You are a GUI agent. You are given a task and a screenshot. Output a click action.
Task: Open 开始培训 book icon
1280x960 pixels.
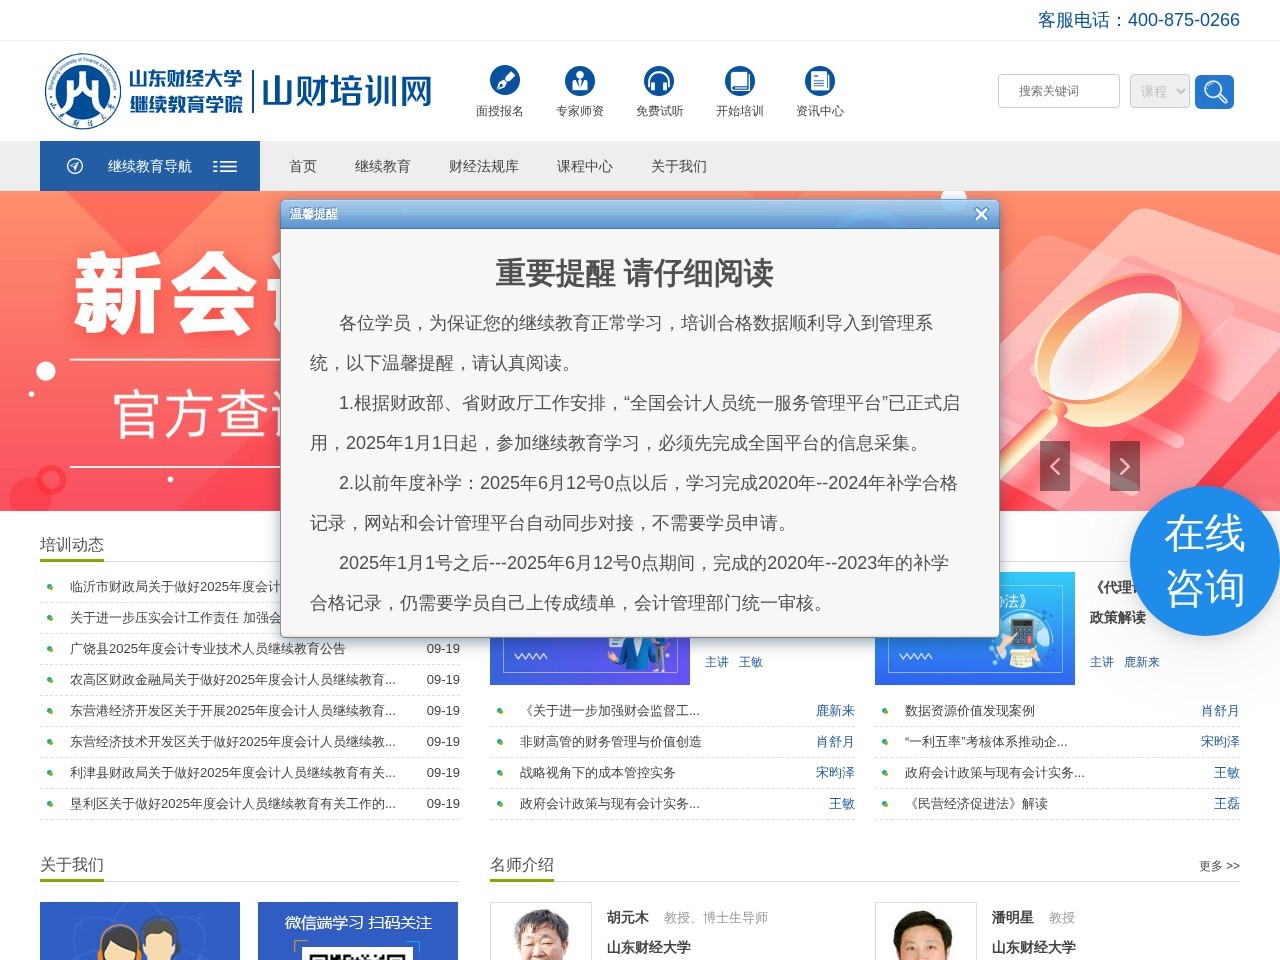(x=740, y=82)
